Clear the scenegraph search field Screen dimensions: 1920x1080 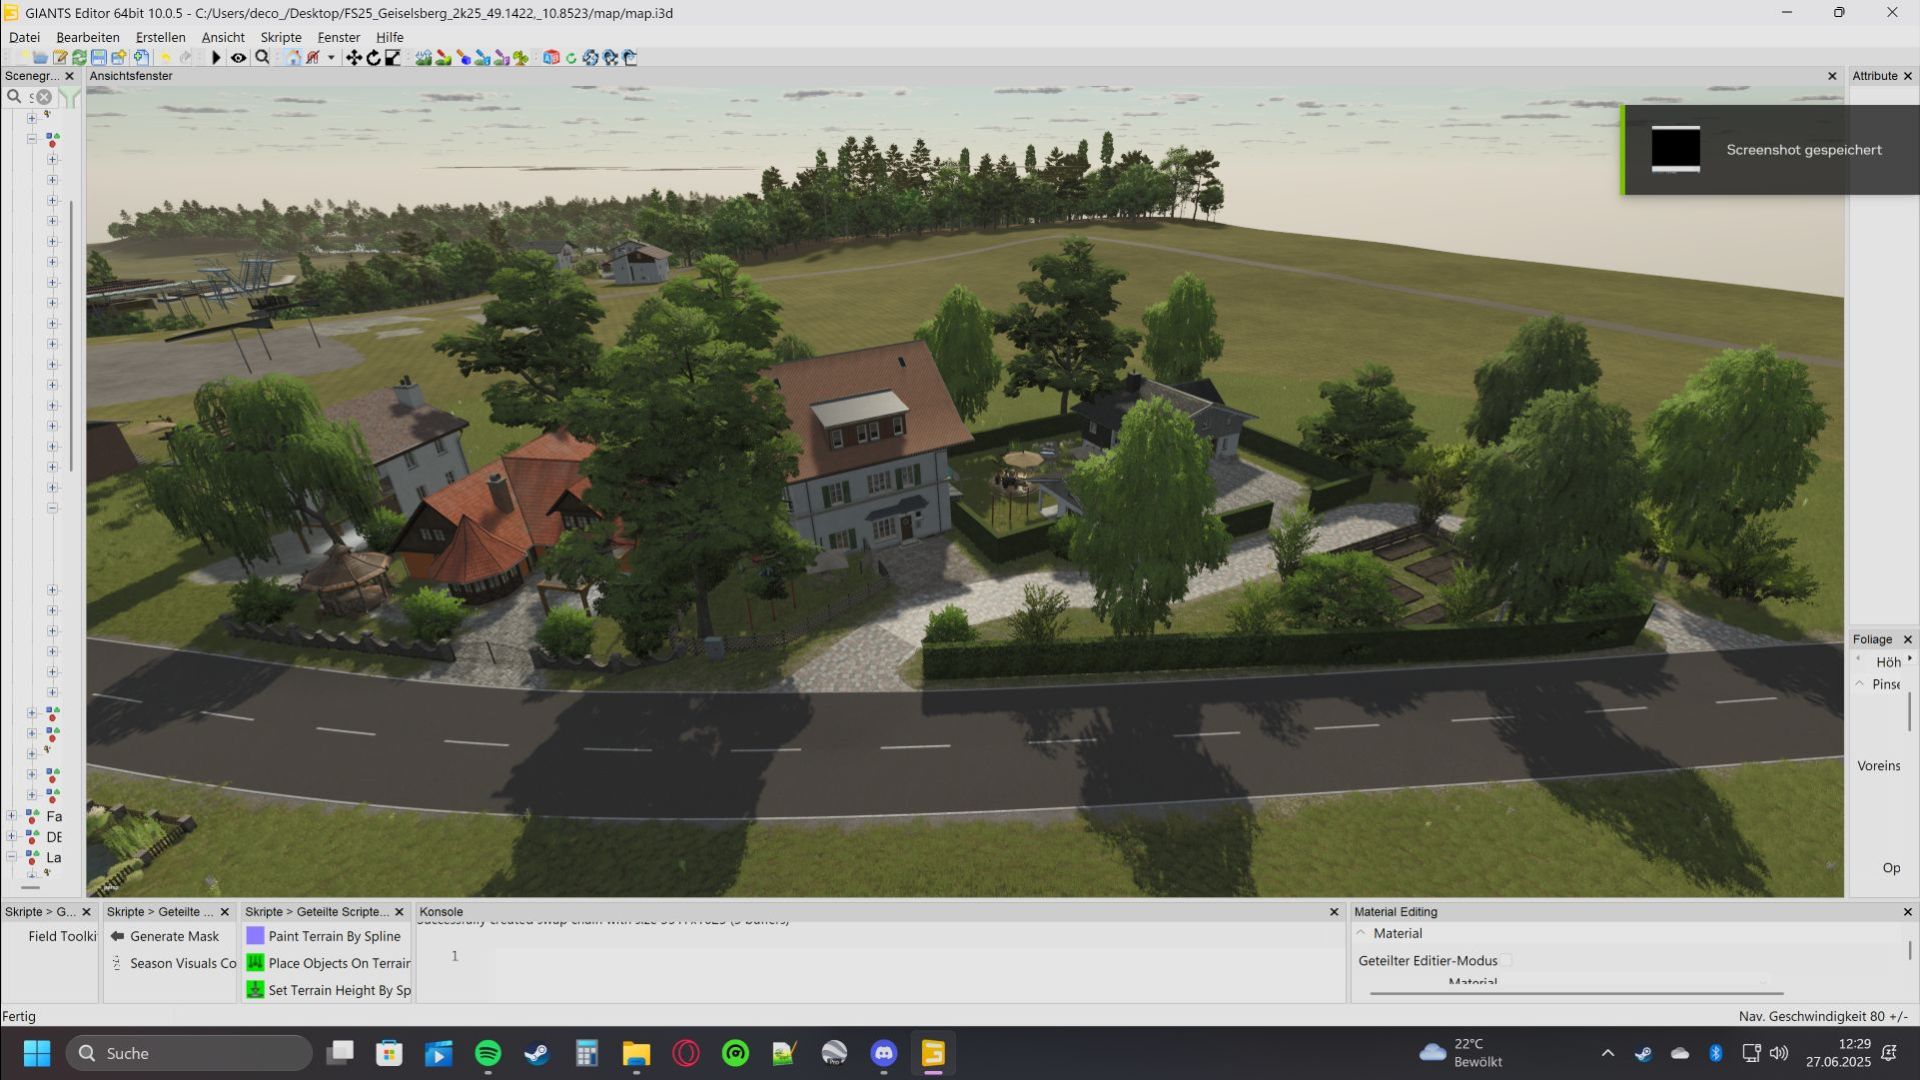tap(44, 97)
